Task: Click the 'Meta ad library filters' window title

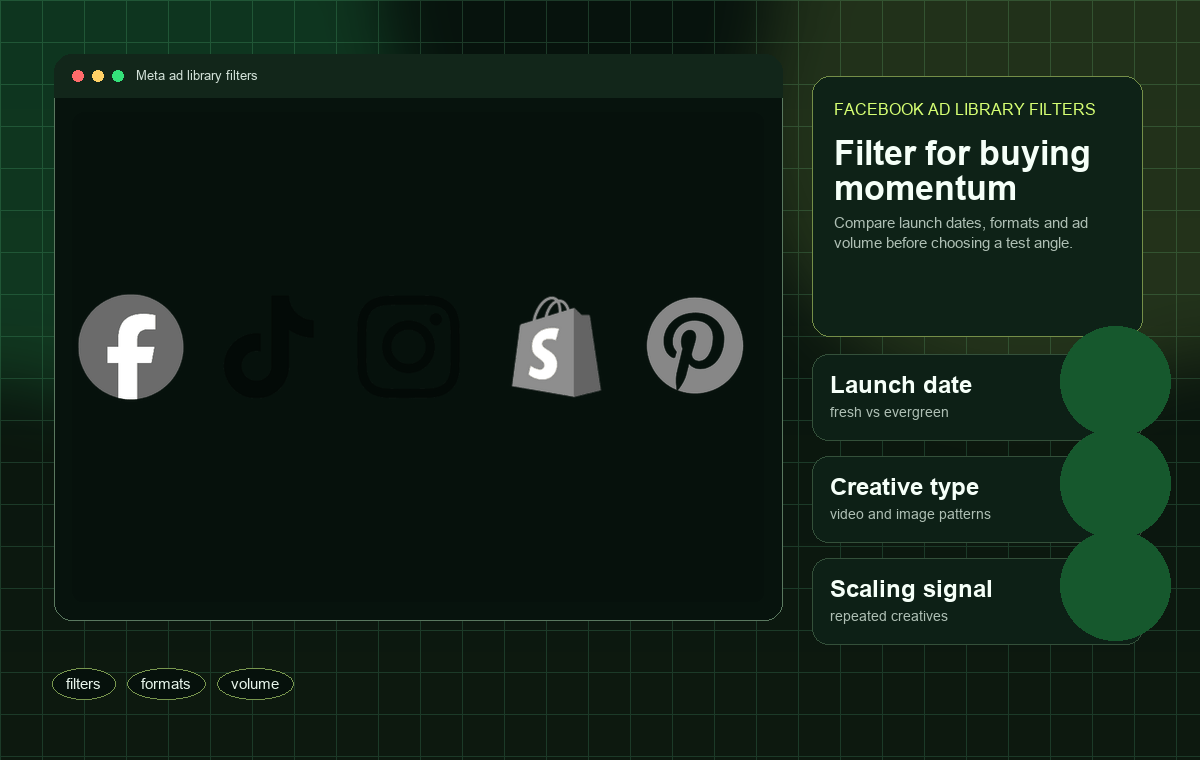Action: coord(197,76)
